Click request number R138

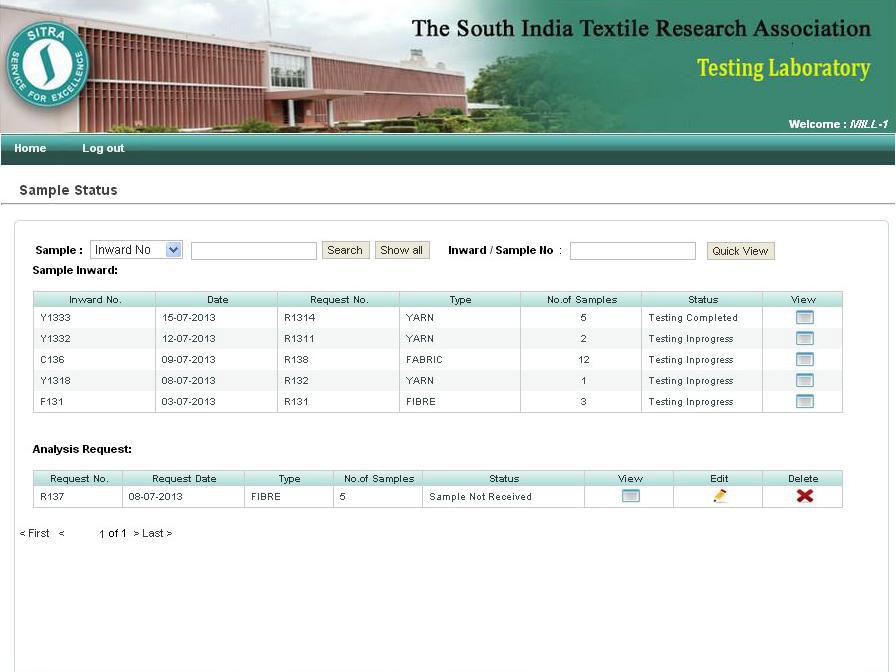296,359
